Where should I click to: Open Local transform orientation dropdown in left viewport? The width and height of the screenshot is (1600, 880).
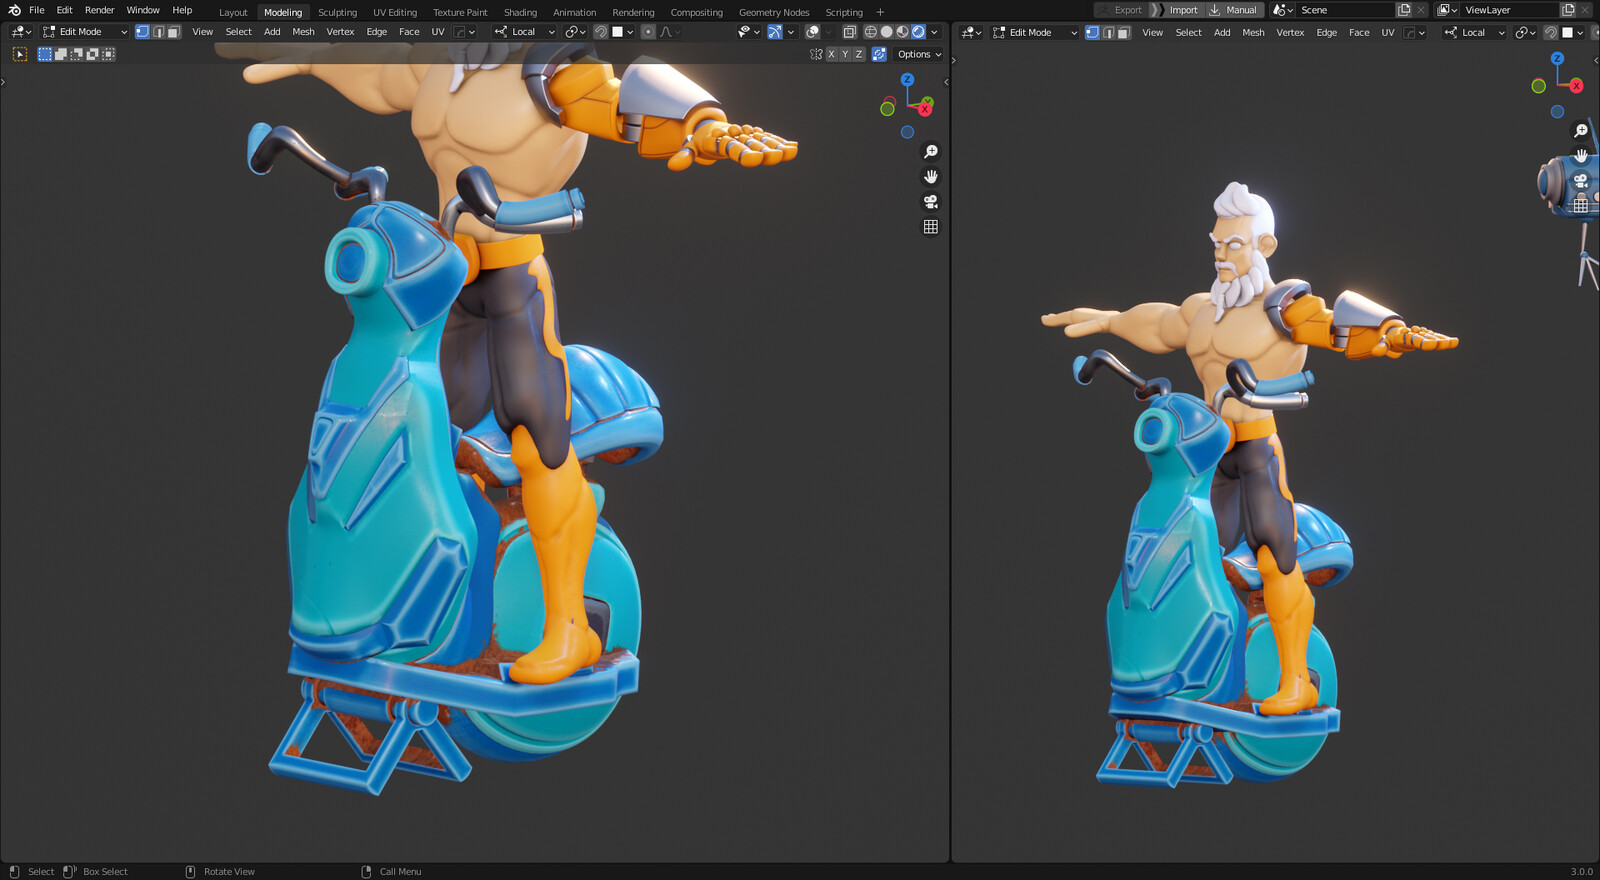(524, 32)
